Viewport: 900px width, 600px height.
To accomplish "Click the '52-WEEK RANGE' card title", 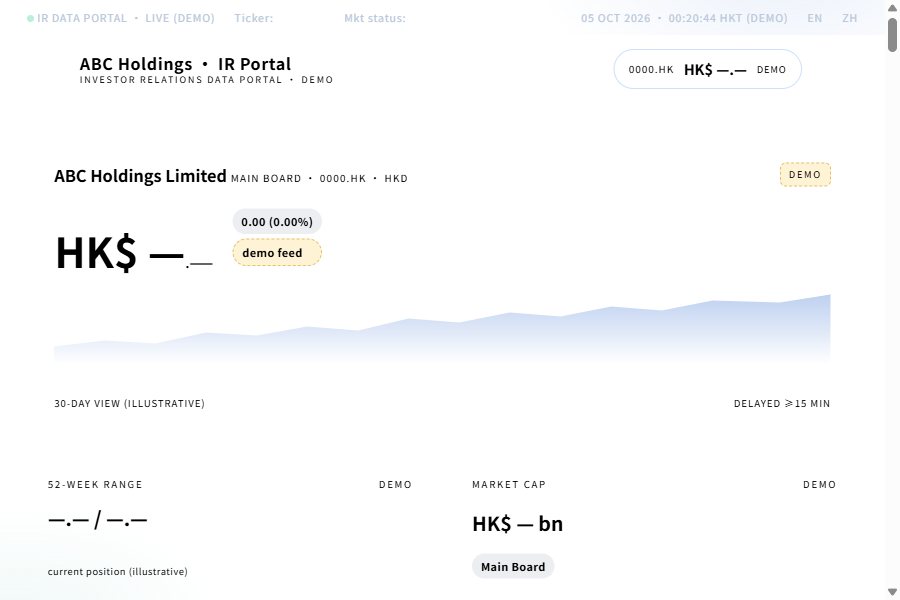I will [95, 485].
